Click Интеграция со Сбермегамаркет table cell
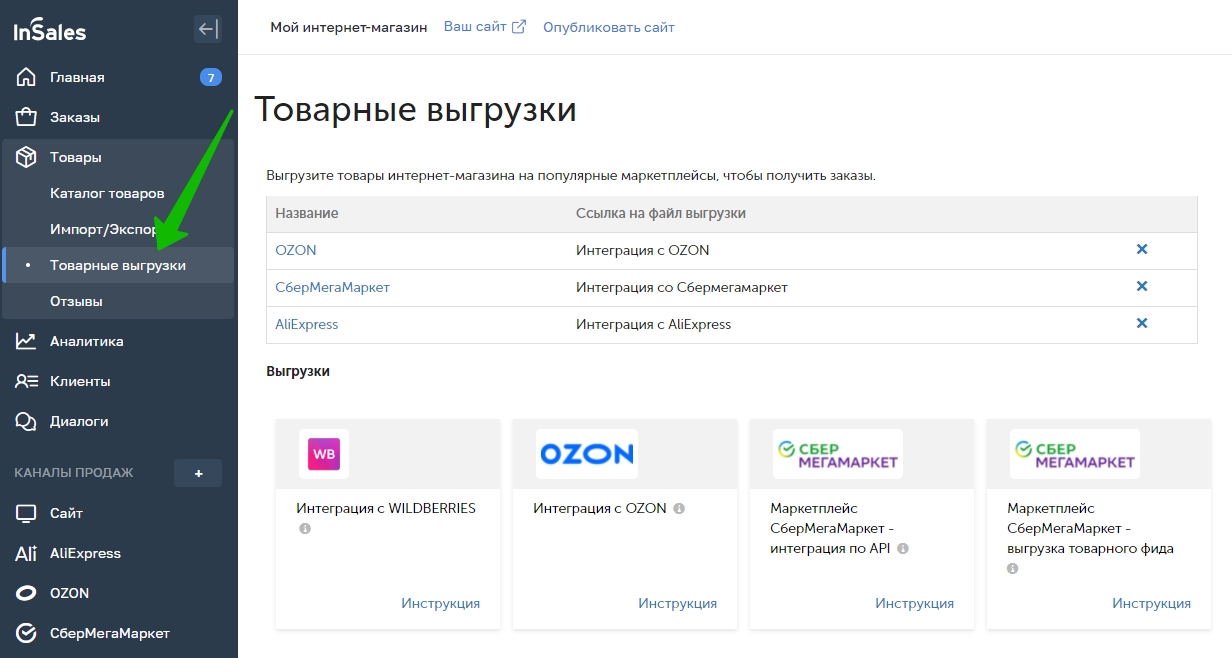 [682, 287]
